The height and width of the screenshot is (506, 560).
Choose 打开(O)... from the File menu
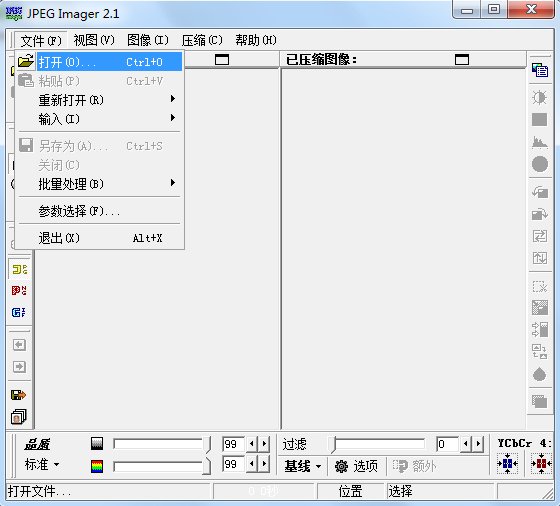[x=100, y=62]
